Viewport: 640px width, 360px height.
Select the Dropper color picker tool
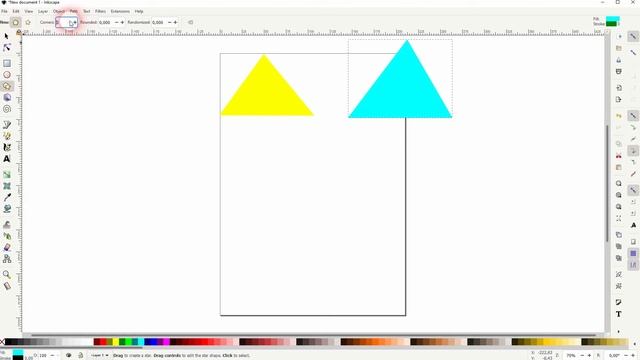tap(7, 198)
